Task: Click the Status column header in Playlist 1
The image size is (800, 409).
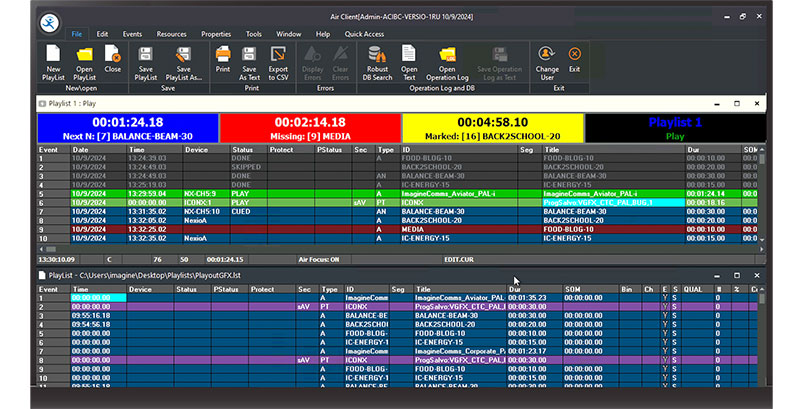Action: pyautogui.click(x=242, y=149)
